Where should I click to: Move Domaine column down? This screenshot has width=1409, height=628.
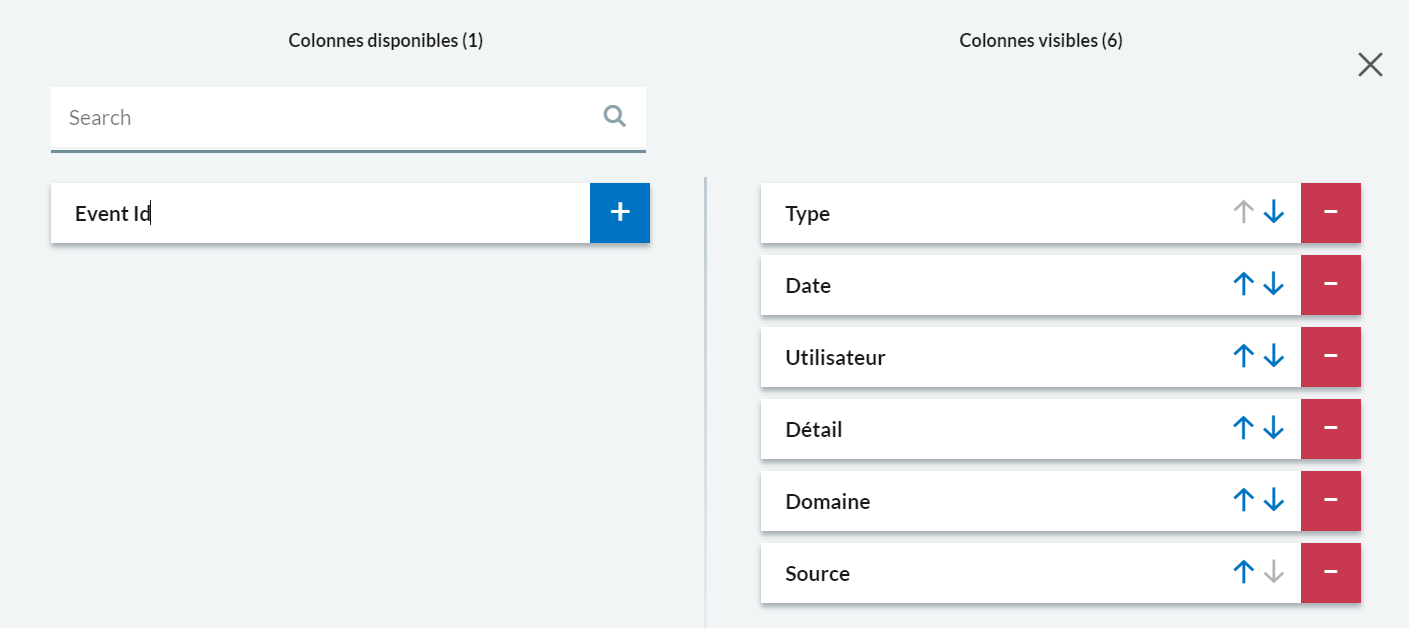click(1273, 501)
